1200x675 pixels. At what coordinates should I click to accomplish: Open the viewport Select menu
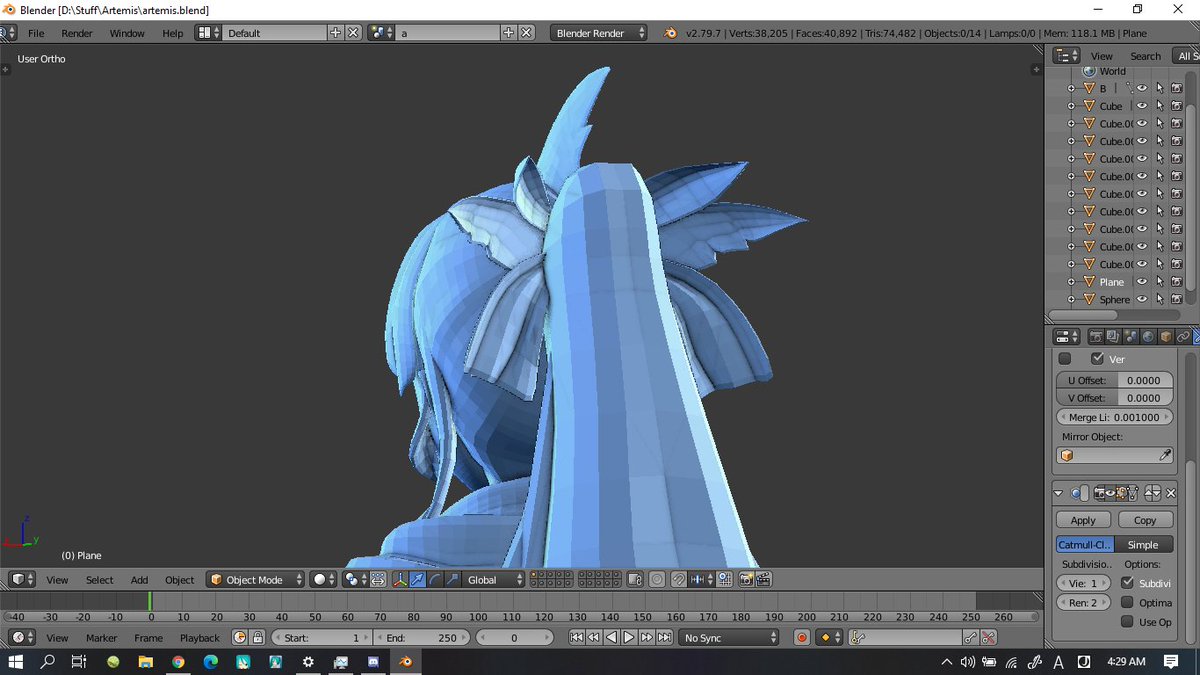[x=99, y=579]
